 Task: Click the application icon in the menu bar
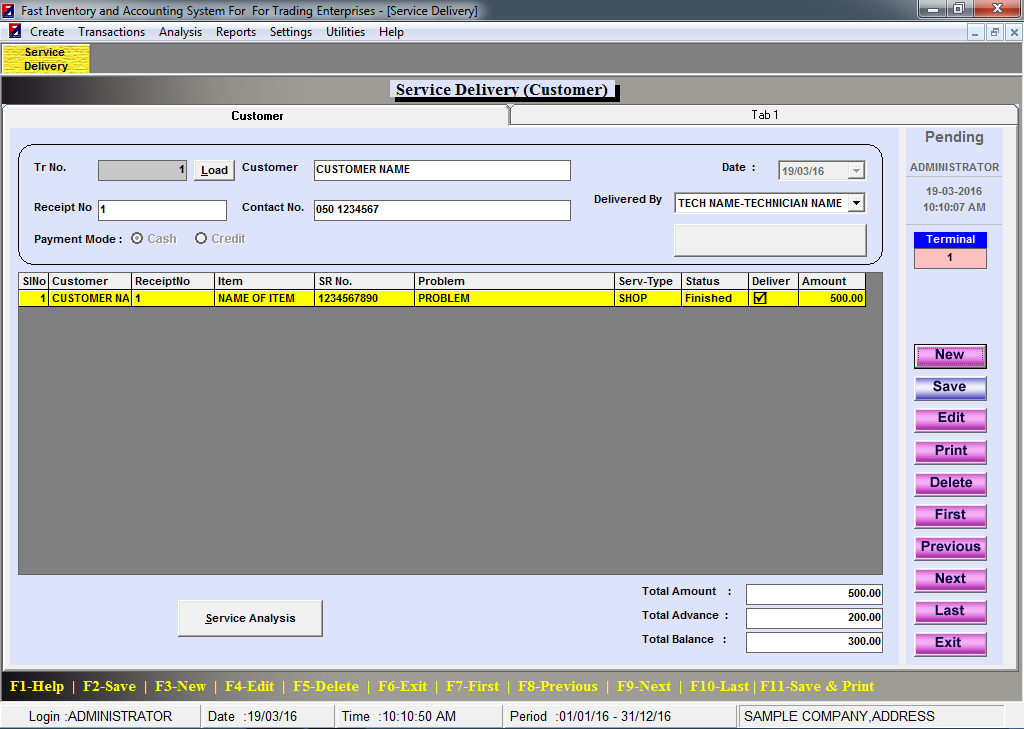15,32
